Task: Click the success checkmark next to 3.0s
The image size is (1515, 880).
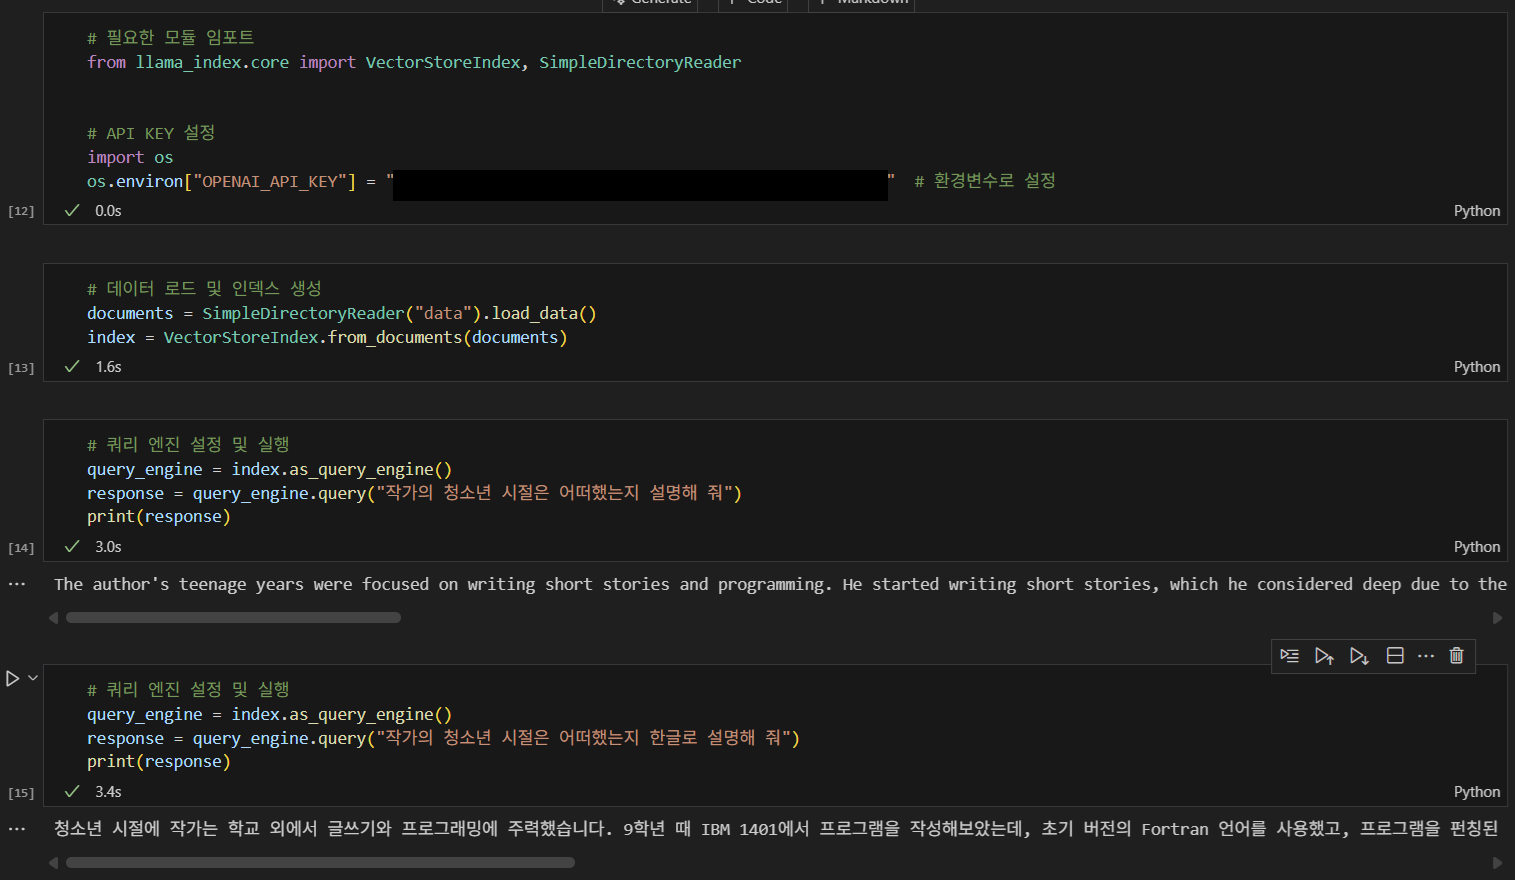Action: point(72,546)
